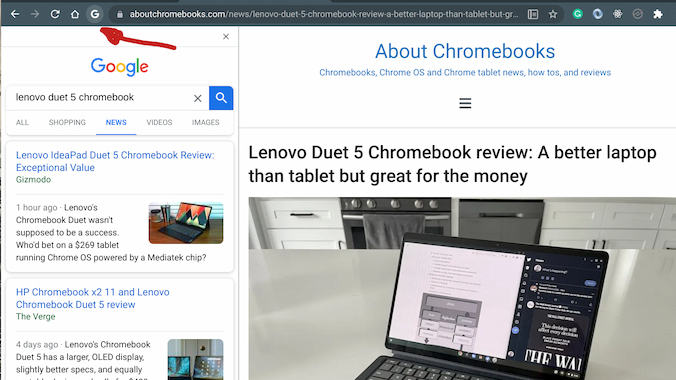This screenshot has height=380, width=676.
Task: Open the Grammarly extension icon
Action: click(577, 14)
